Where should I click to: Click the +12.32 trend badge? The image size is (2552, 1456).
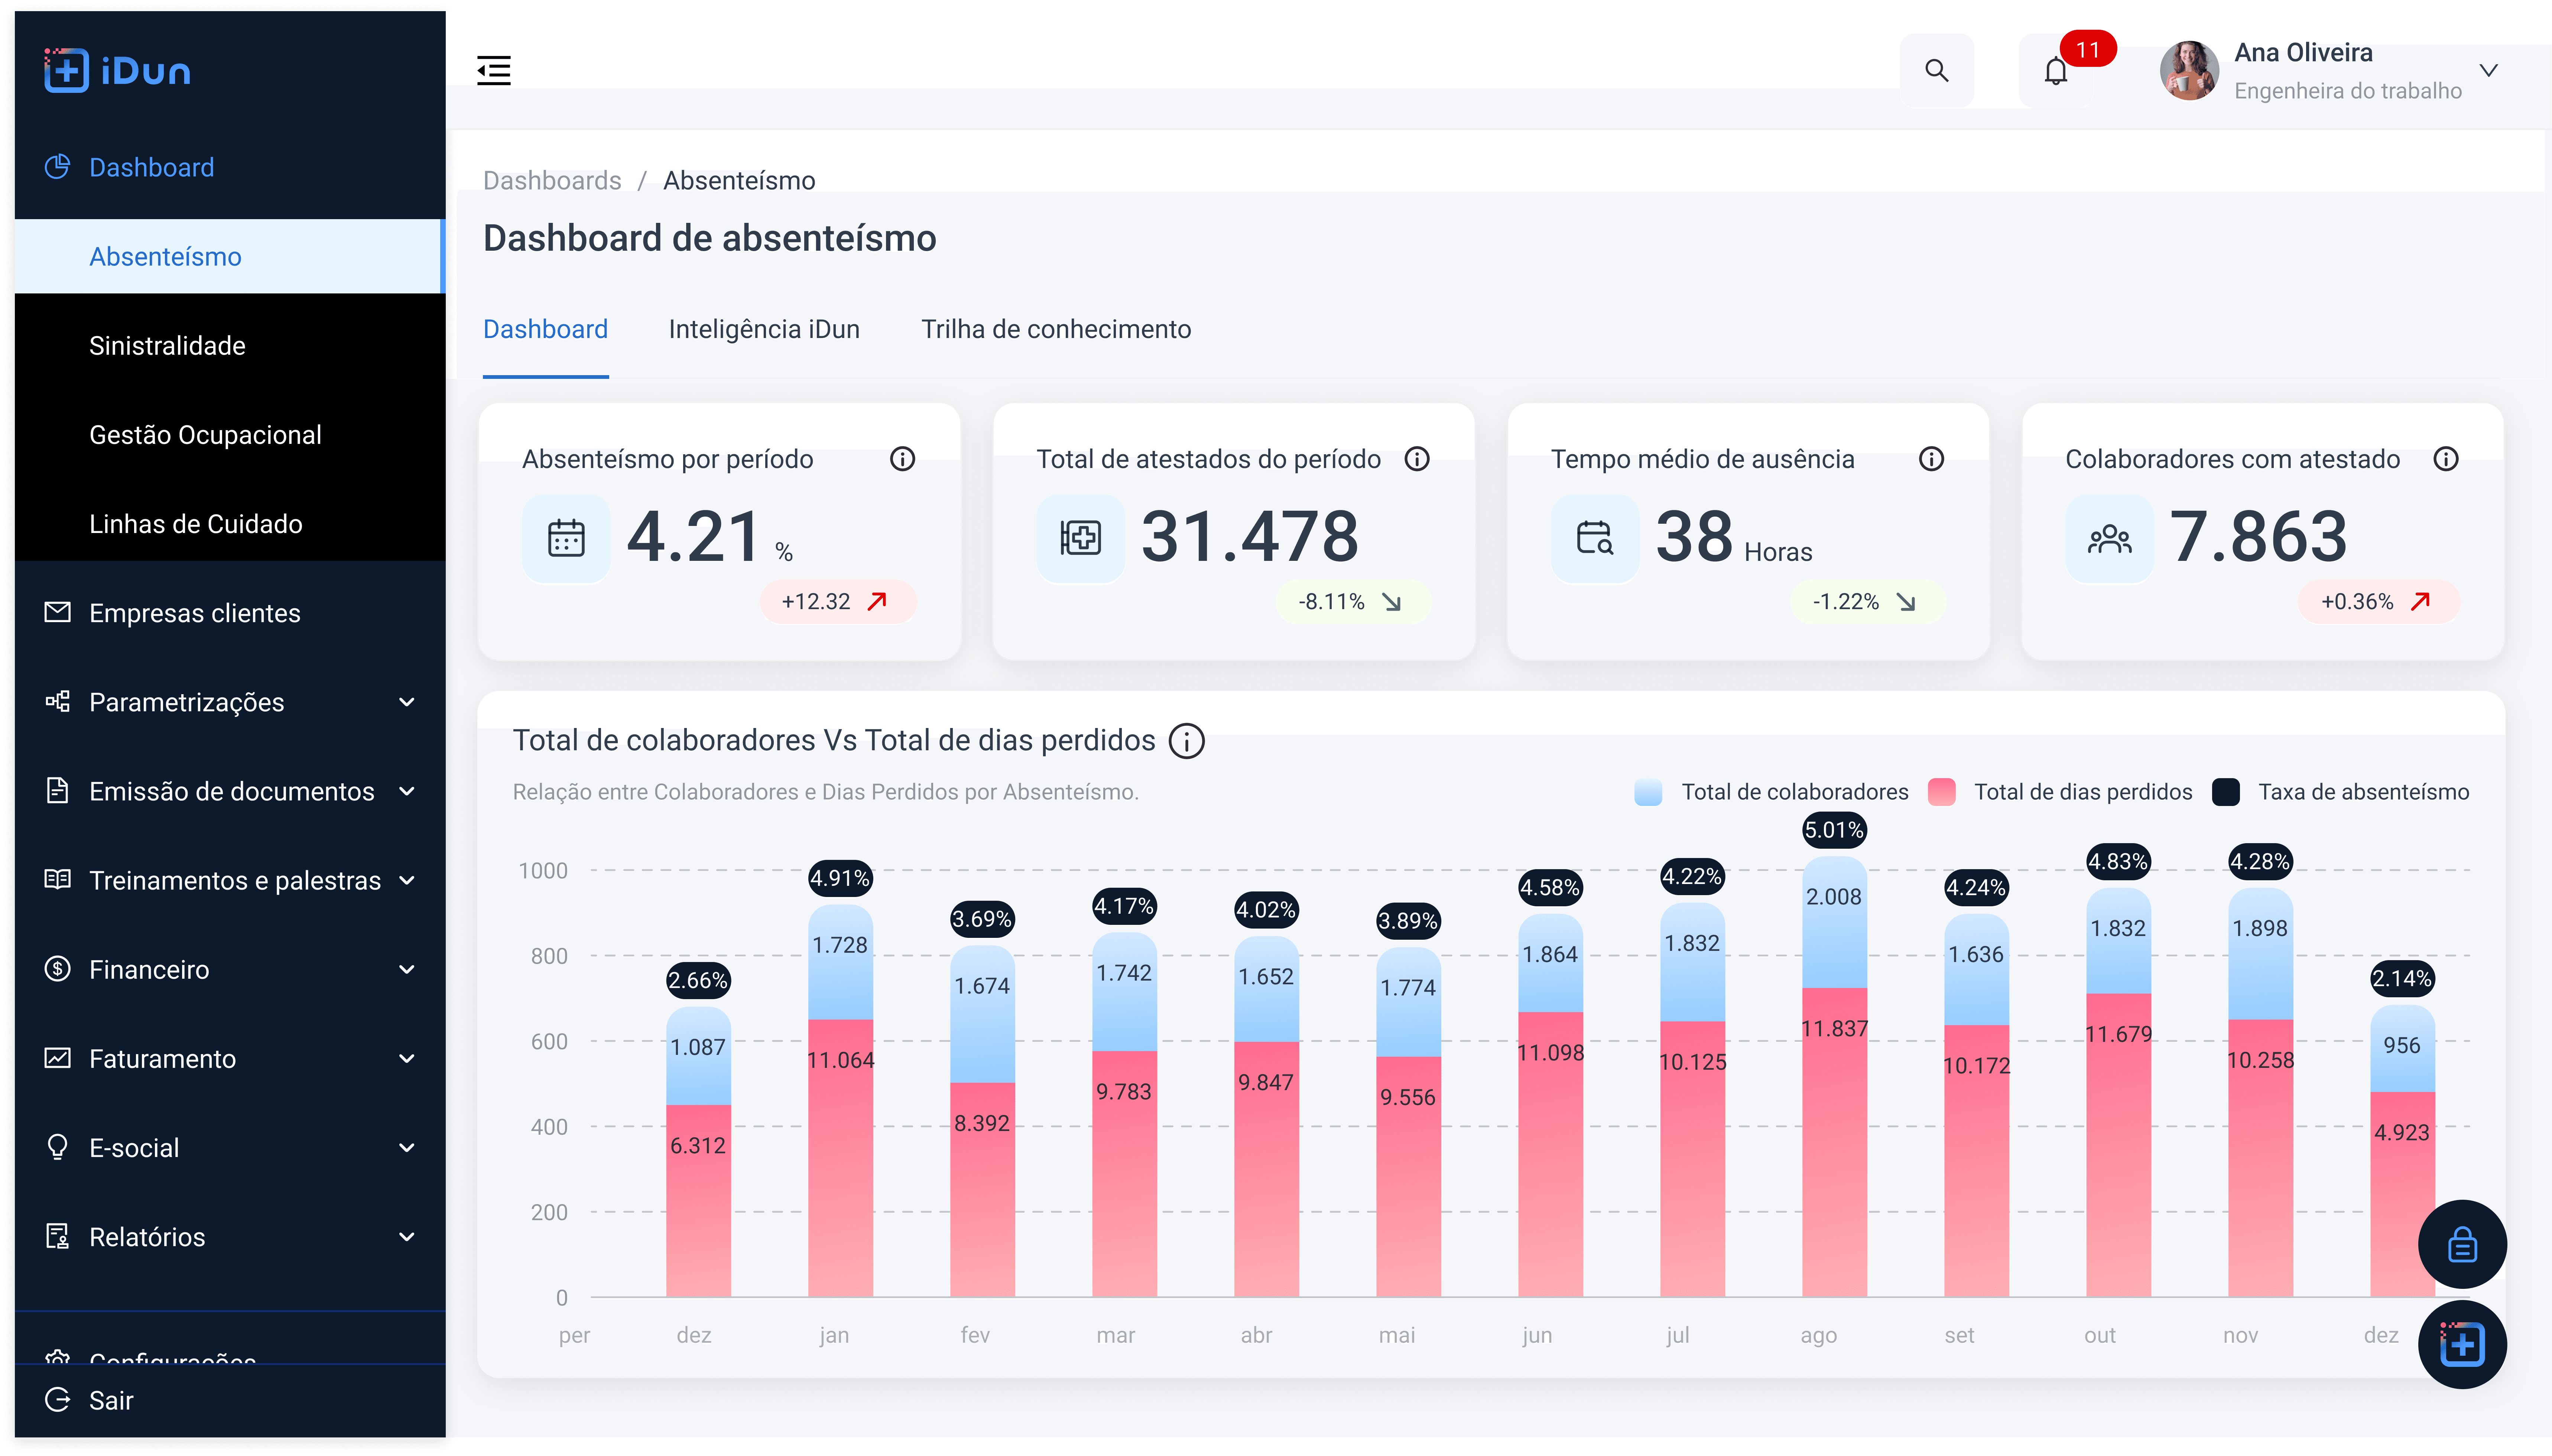[x=838, y=602]
